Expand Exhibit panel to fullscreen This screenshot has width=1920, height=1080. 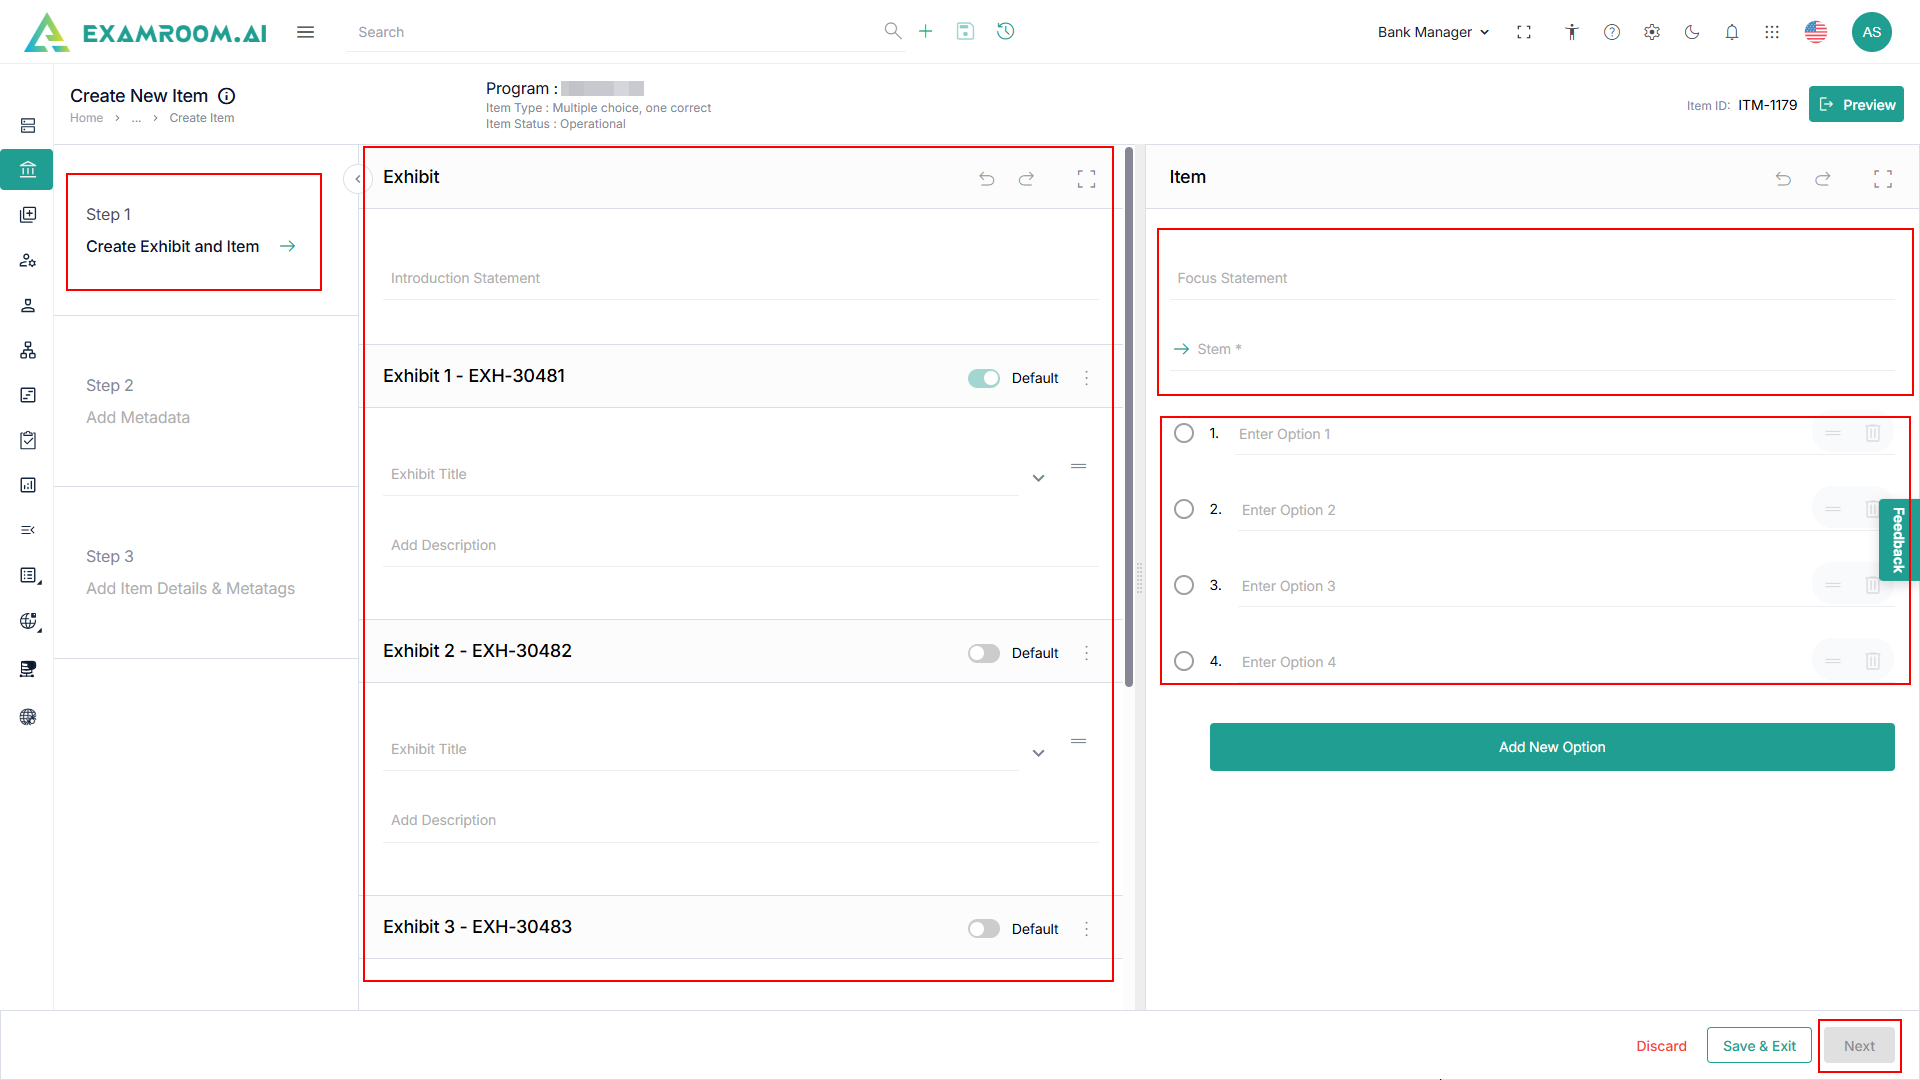[1086, 179]
